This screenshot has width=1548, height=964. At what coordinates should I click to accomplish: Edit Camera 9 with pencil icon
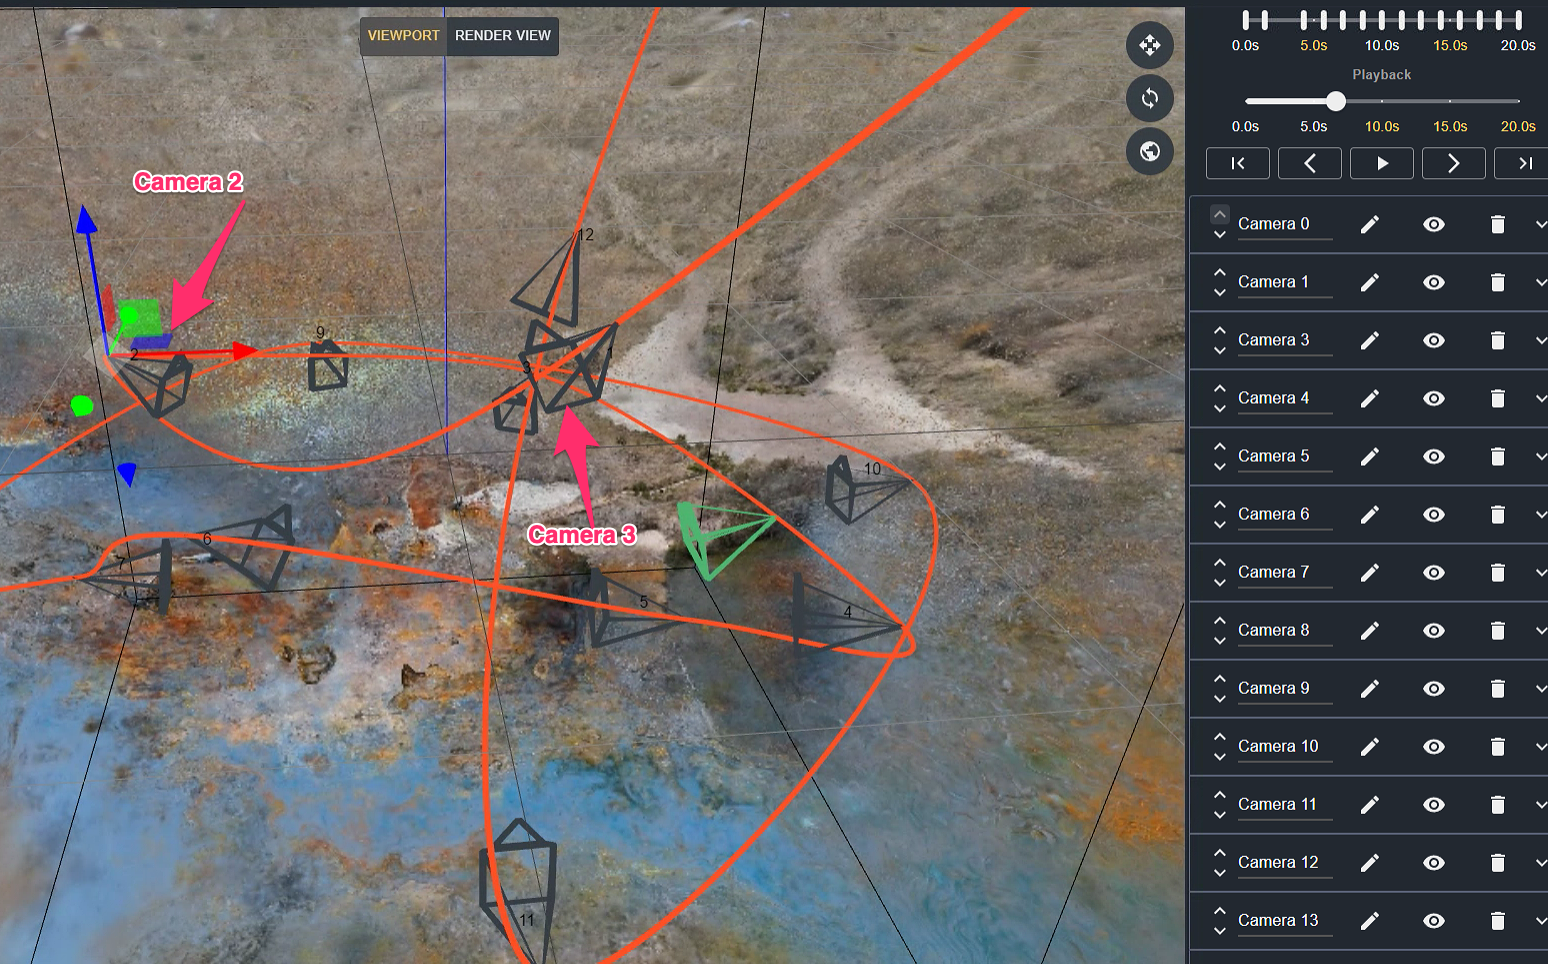click(1370, 688)
